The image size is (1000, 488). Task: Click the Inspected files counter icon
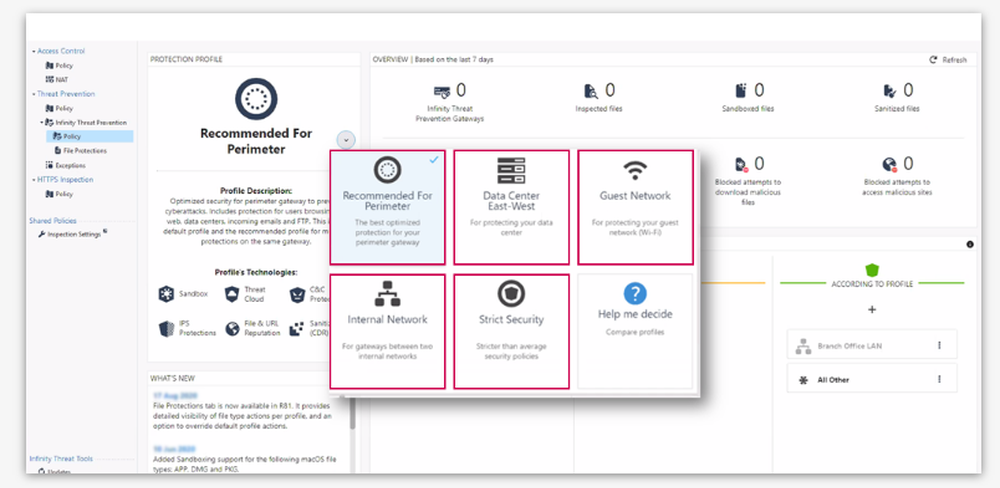coord(591,91)
